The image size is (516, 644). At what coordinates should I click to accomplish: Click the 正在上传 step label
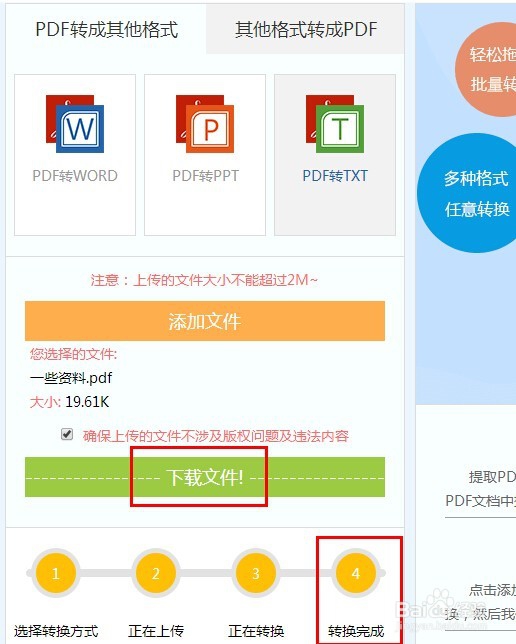pyautogui.click(x=156, y=631)
